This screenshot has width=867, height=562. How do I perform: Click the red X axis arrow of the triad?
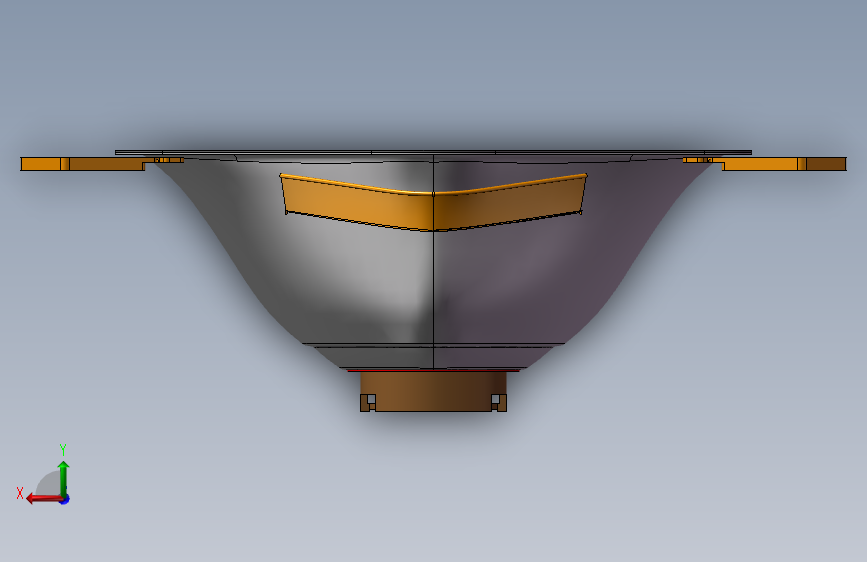pos(44,499)
